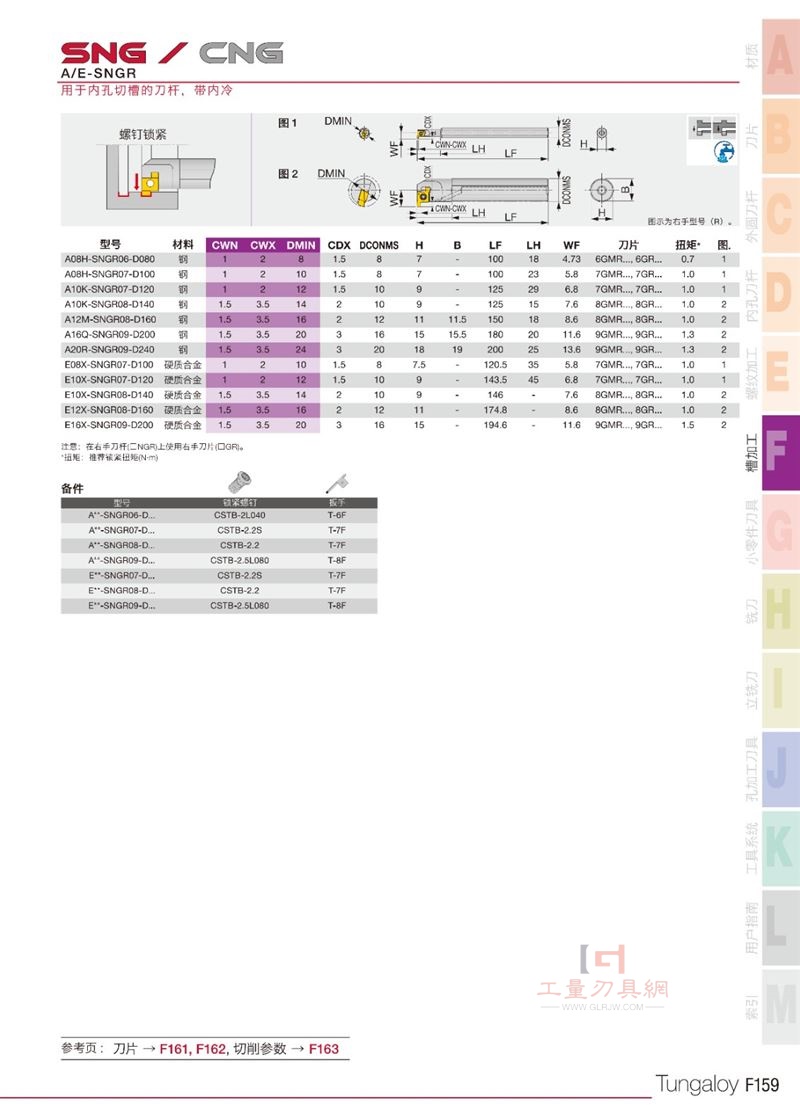Select row A12M-SNGR08-D160

(x=399, y=319)
